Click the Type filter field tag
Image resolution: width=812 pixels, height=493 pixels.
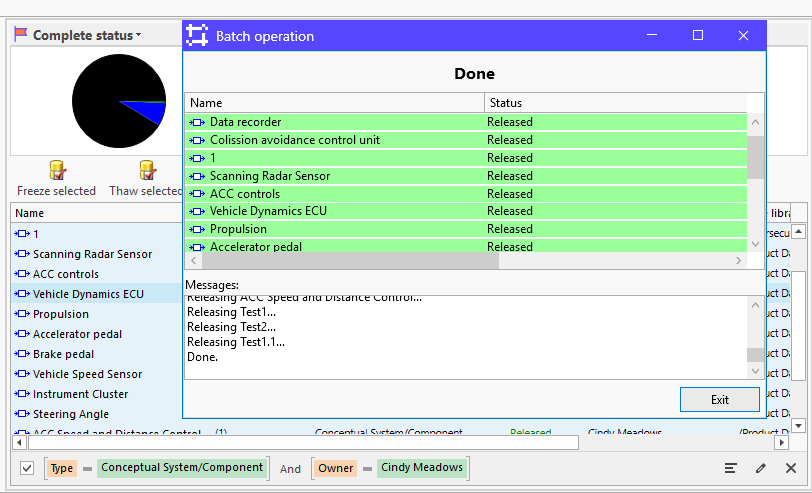[x=62, y=468]
